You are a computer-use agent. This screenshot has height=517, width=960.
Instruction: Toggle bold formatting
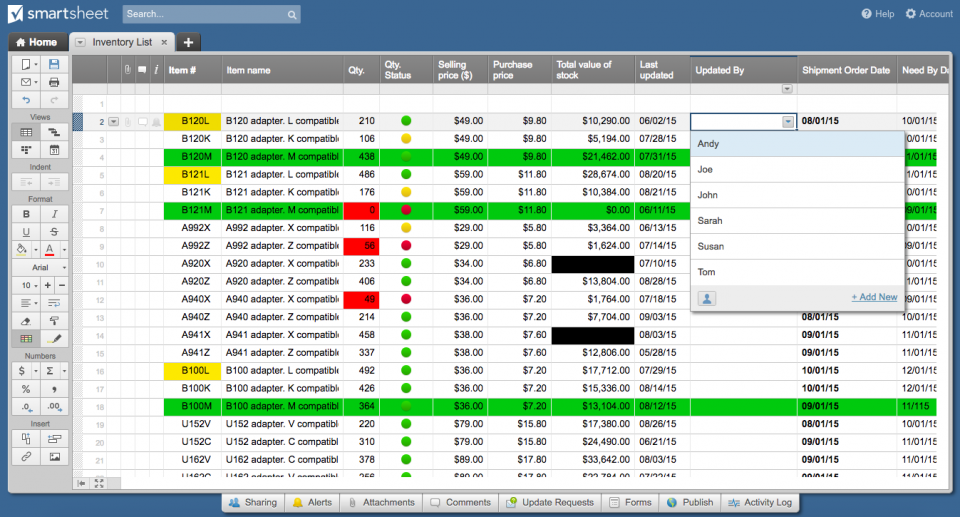(x=26, y=214)
